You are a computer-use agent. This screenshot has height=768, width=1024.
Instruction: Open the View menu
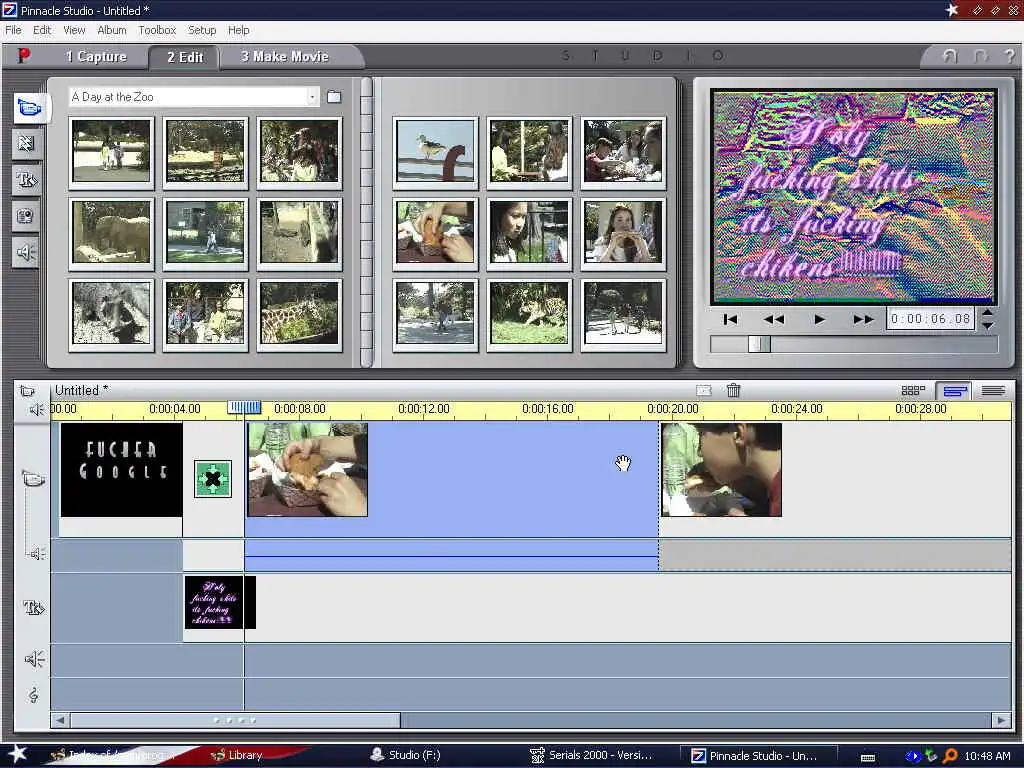74,30
